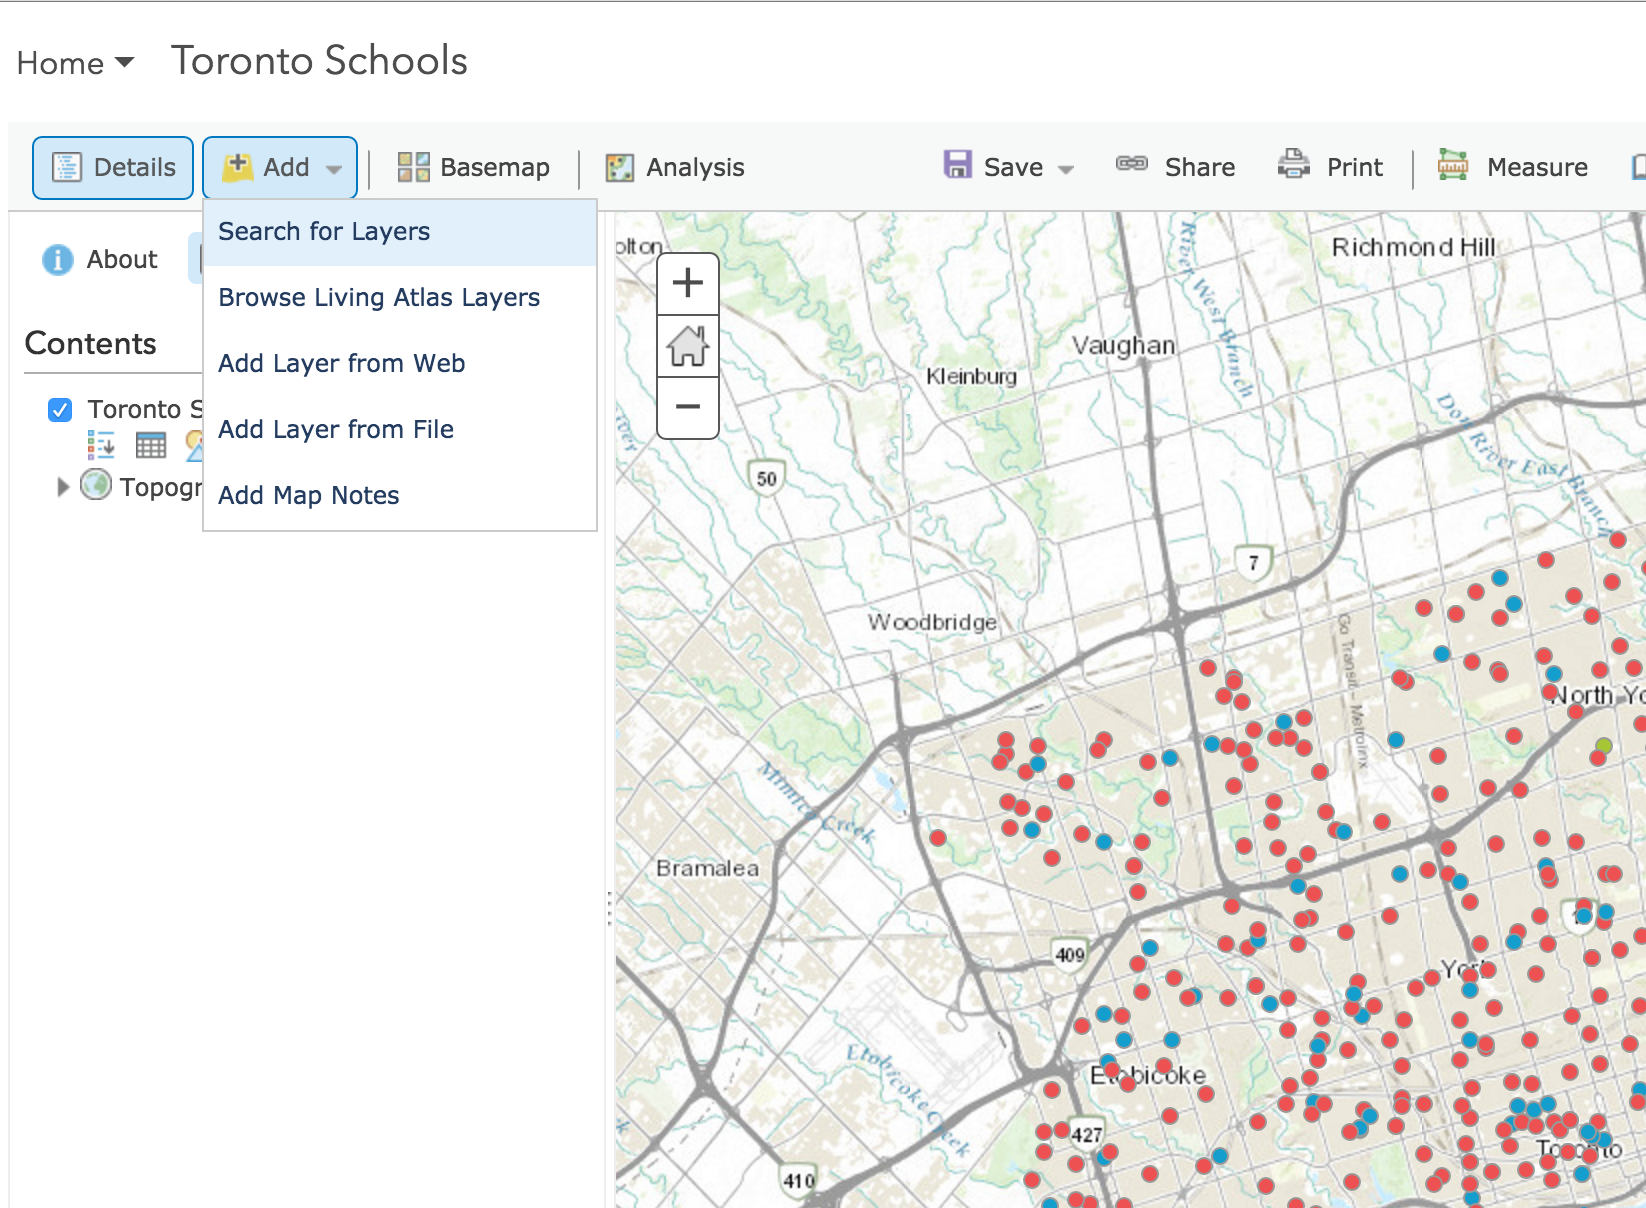Image resolution: width=1646 pixels, height=1208 pixels.
Task: Click the Details button
Action: (x=113, y=168)
